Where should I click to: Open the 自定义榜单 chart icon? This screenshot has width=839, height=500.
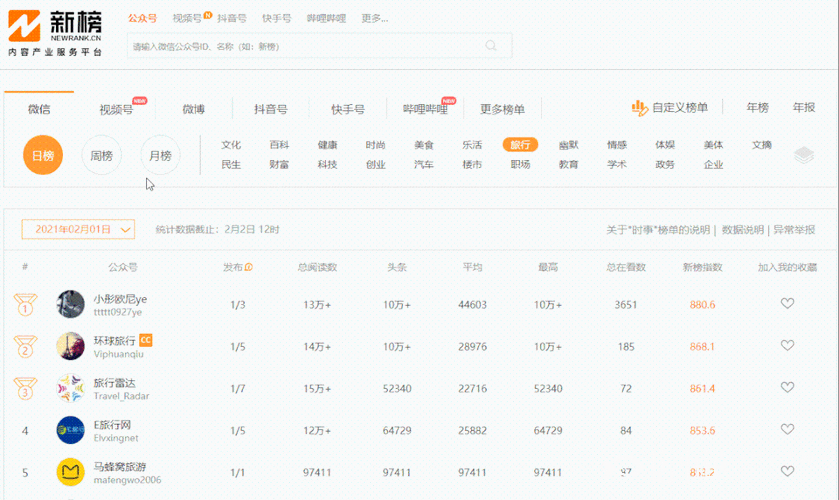[x=639, y=108]
